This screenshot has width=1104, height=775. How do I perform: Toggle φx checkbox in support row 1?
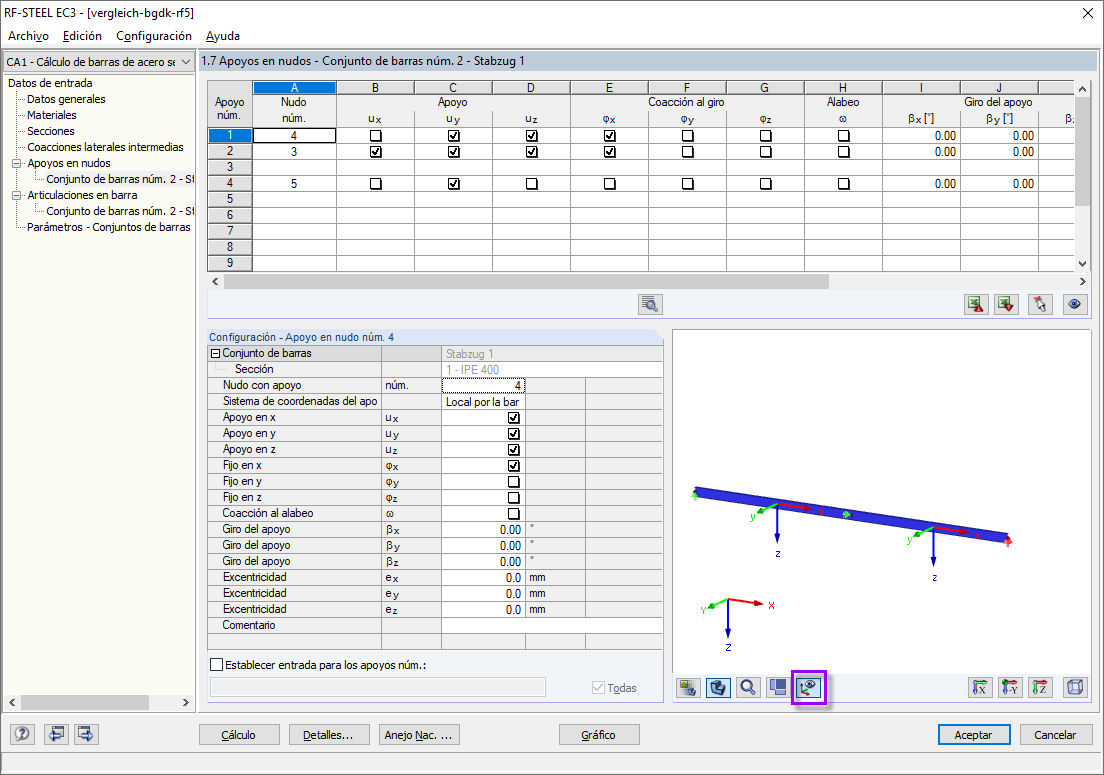pos(610,135)
